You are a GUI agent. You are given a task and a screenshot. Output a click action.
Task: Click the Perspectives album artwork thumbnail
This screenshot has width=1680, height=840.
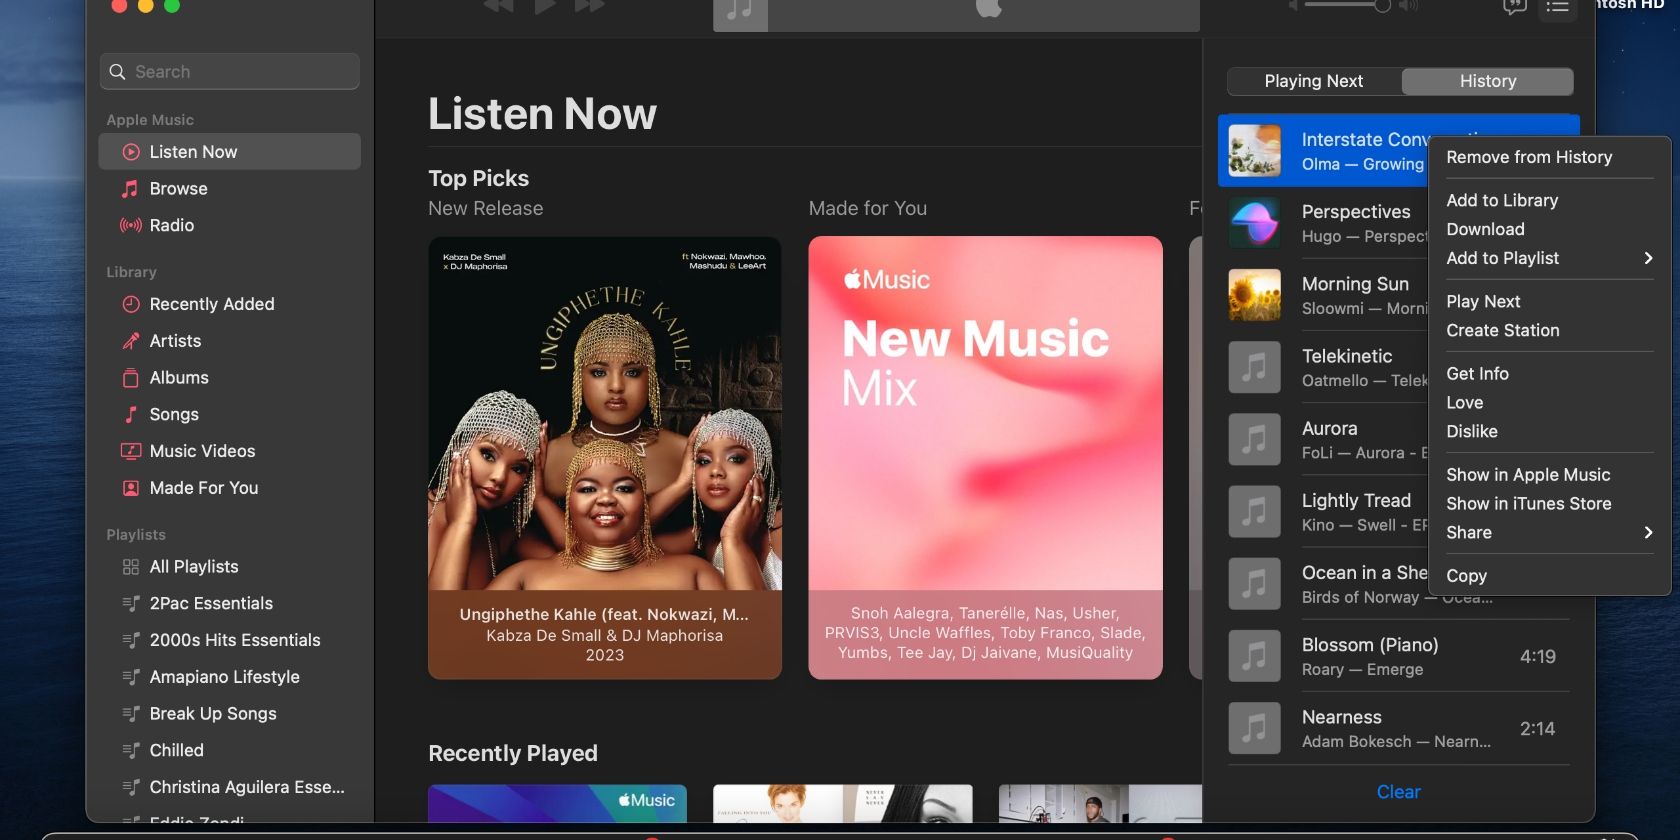[x=1254, y=223]
